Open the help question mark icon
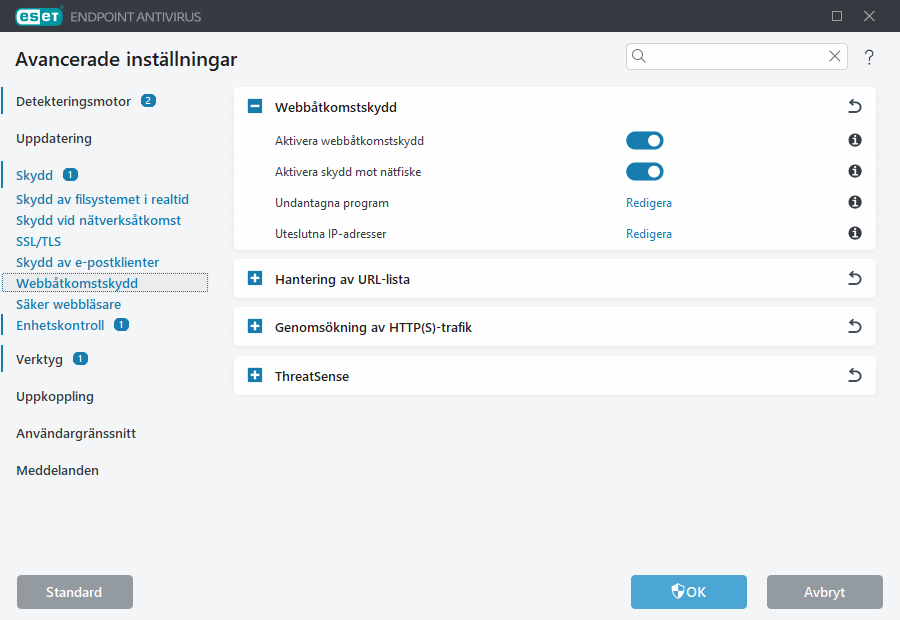The width and height of the screenshot is (900, 620). pyautogui.click(x=869, y=57)
